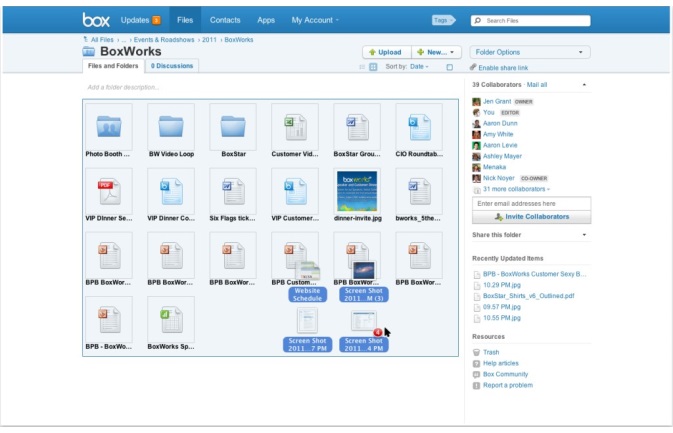Click collaborator Amy White

[x=498, y=134]
